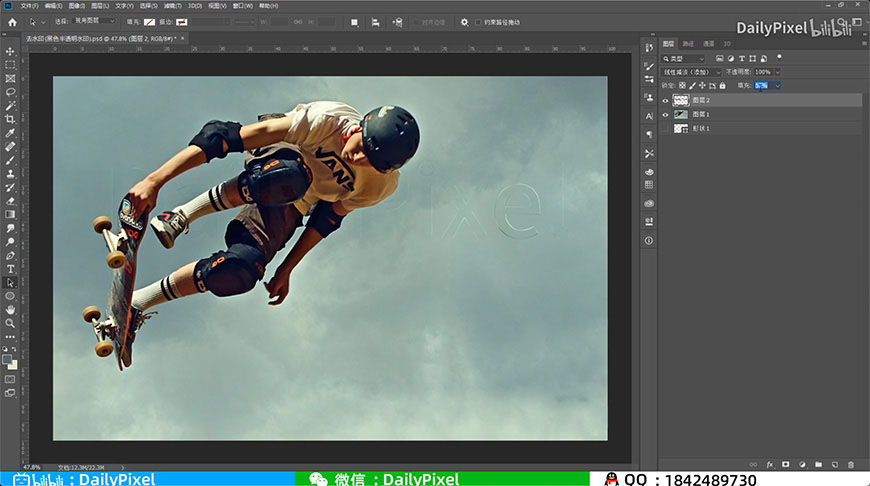The image size is (870, 486).
Task: Hide layer 图层 1
Action: [x=665, y=115]
